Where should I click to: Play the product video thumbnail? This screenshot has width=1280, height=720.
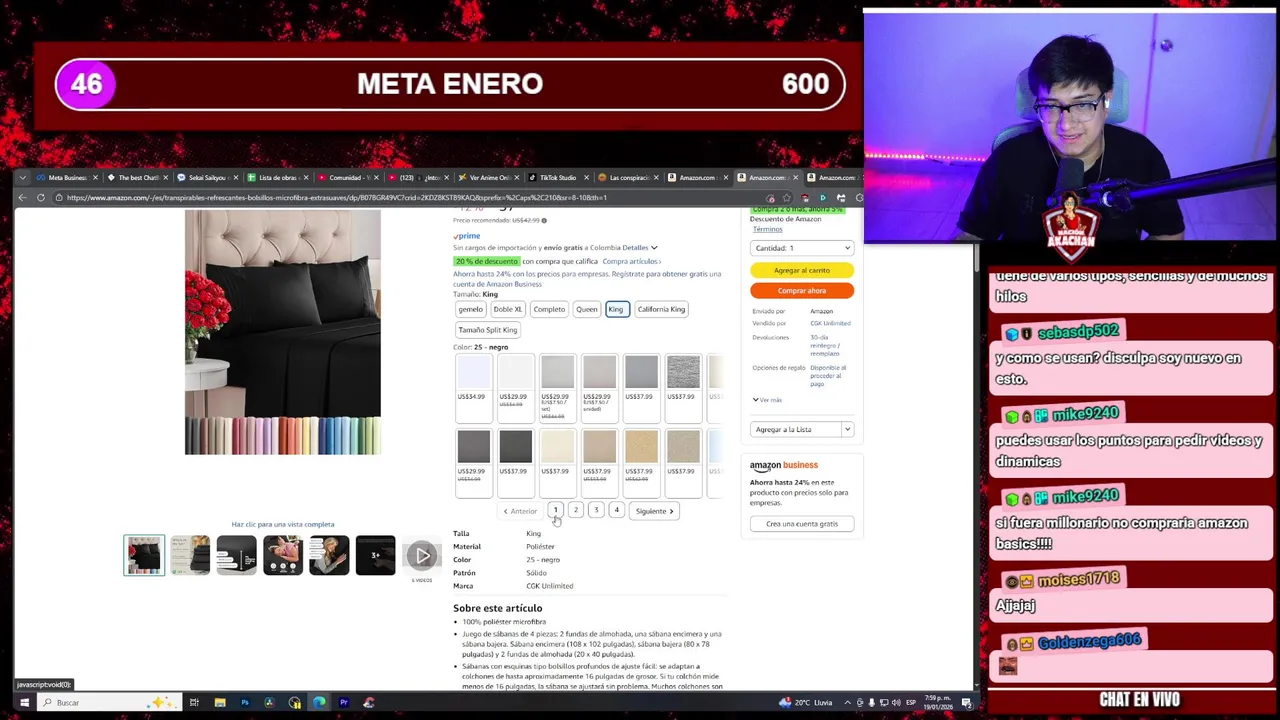tap(422, 556)
